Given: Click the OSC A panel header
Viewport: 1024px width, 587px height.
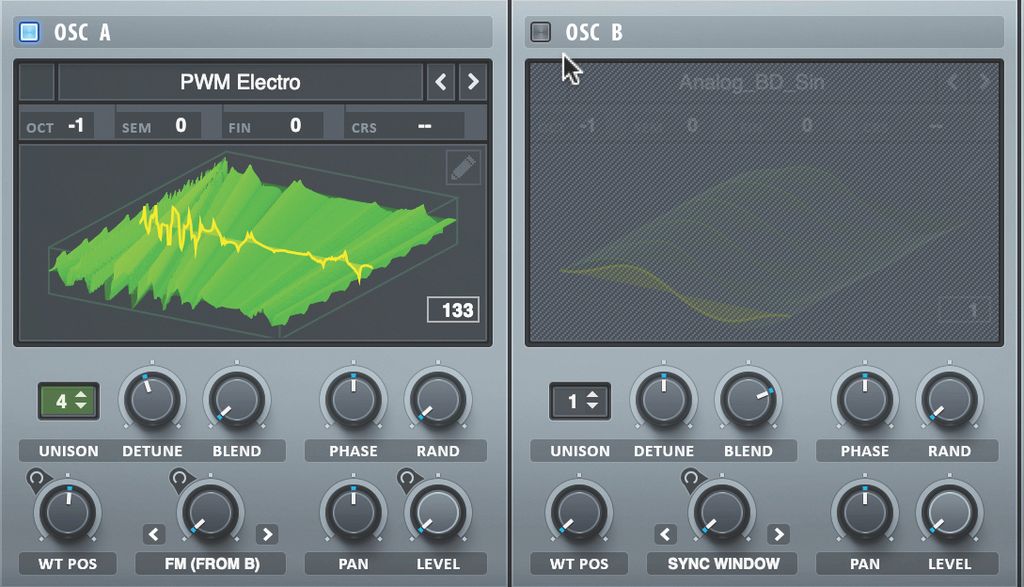Looking at the screenshot, I should (250, 30).
